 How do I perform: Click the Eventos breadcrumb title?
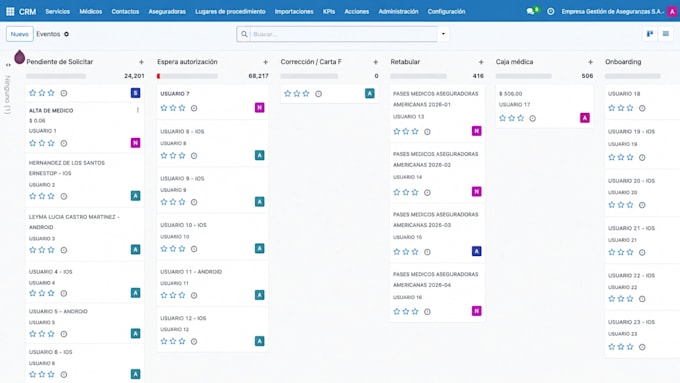48,34
